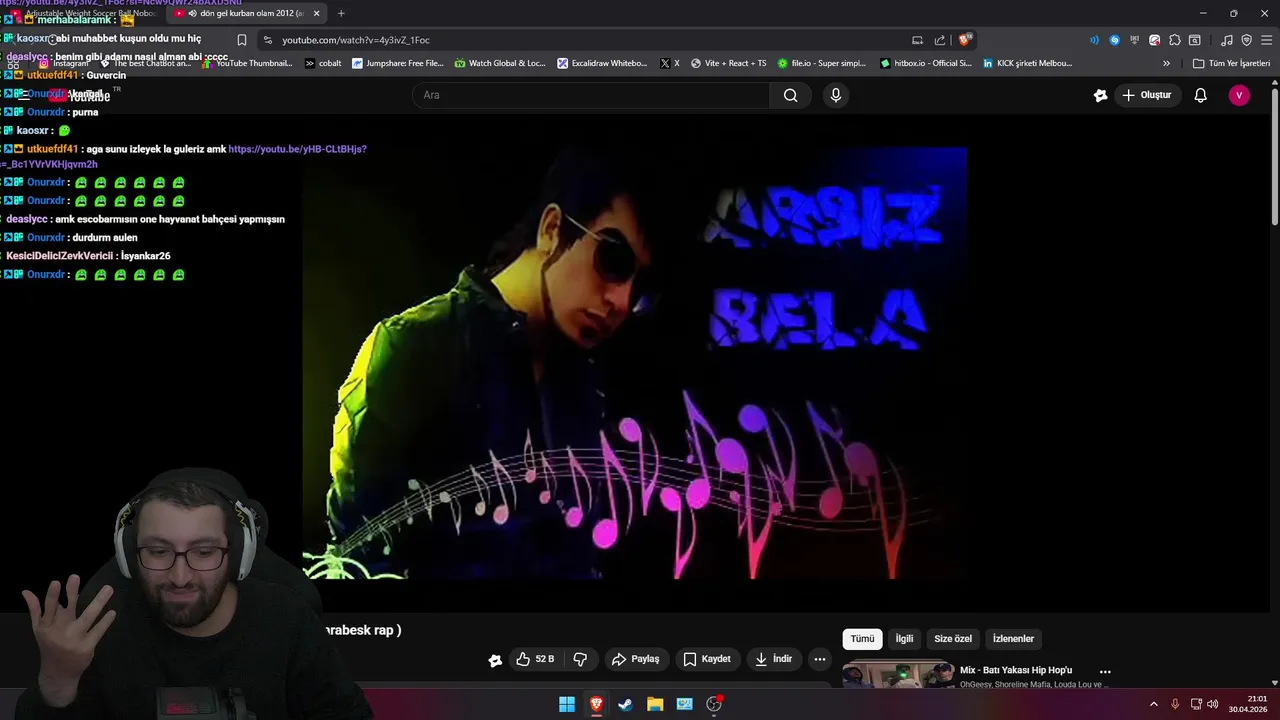Select the İlgili filter chip
Screen dimensions: 1280x720
click(x=904, y=639)
